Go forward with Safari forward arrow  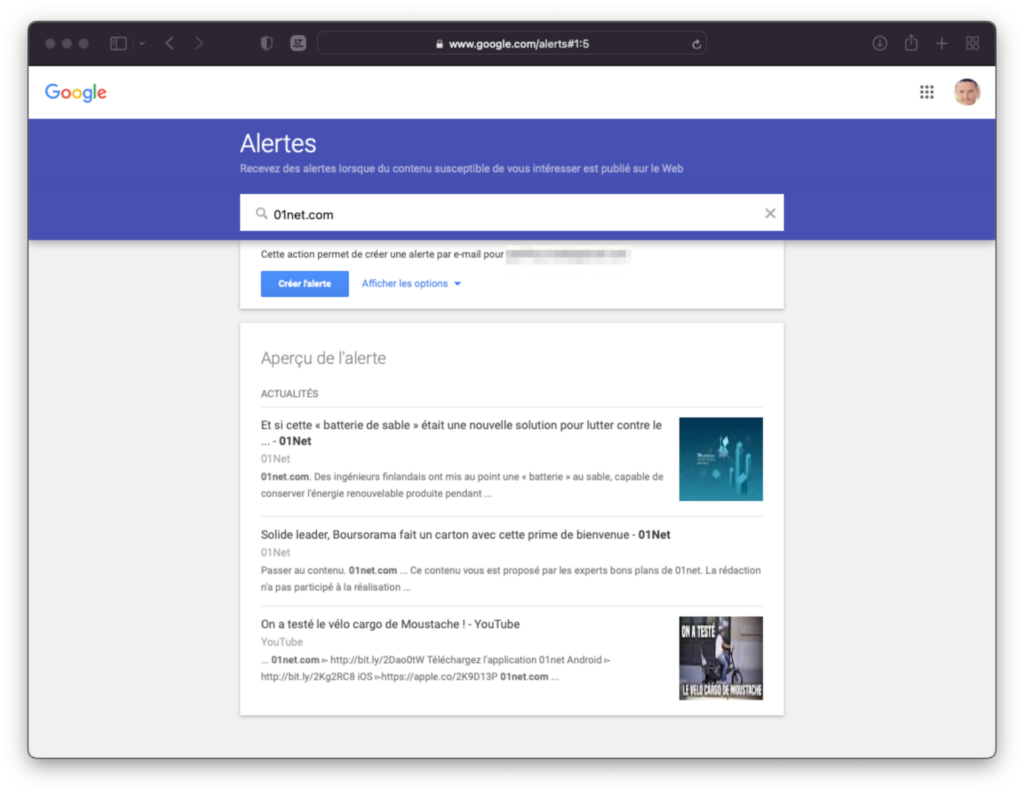199,44
